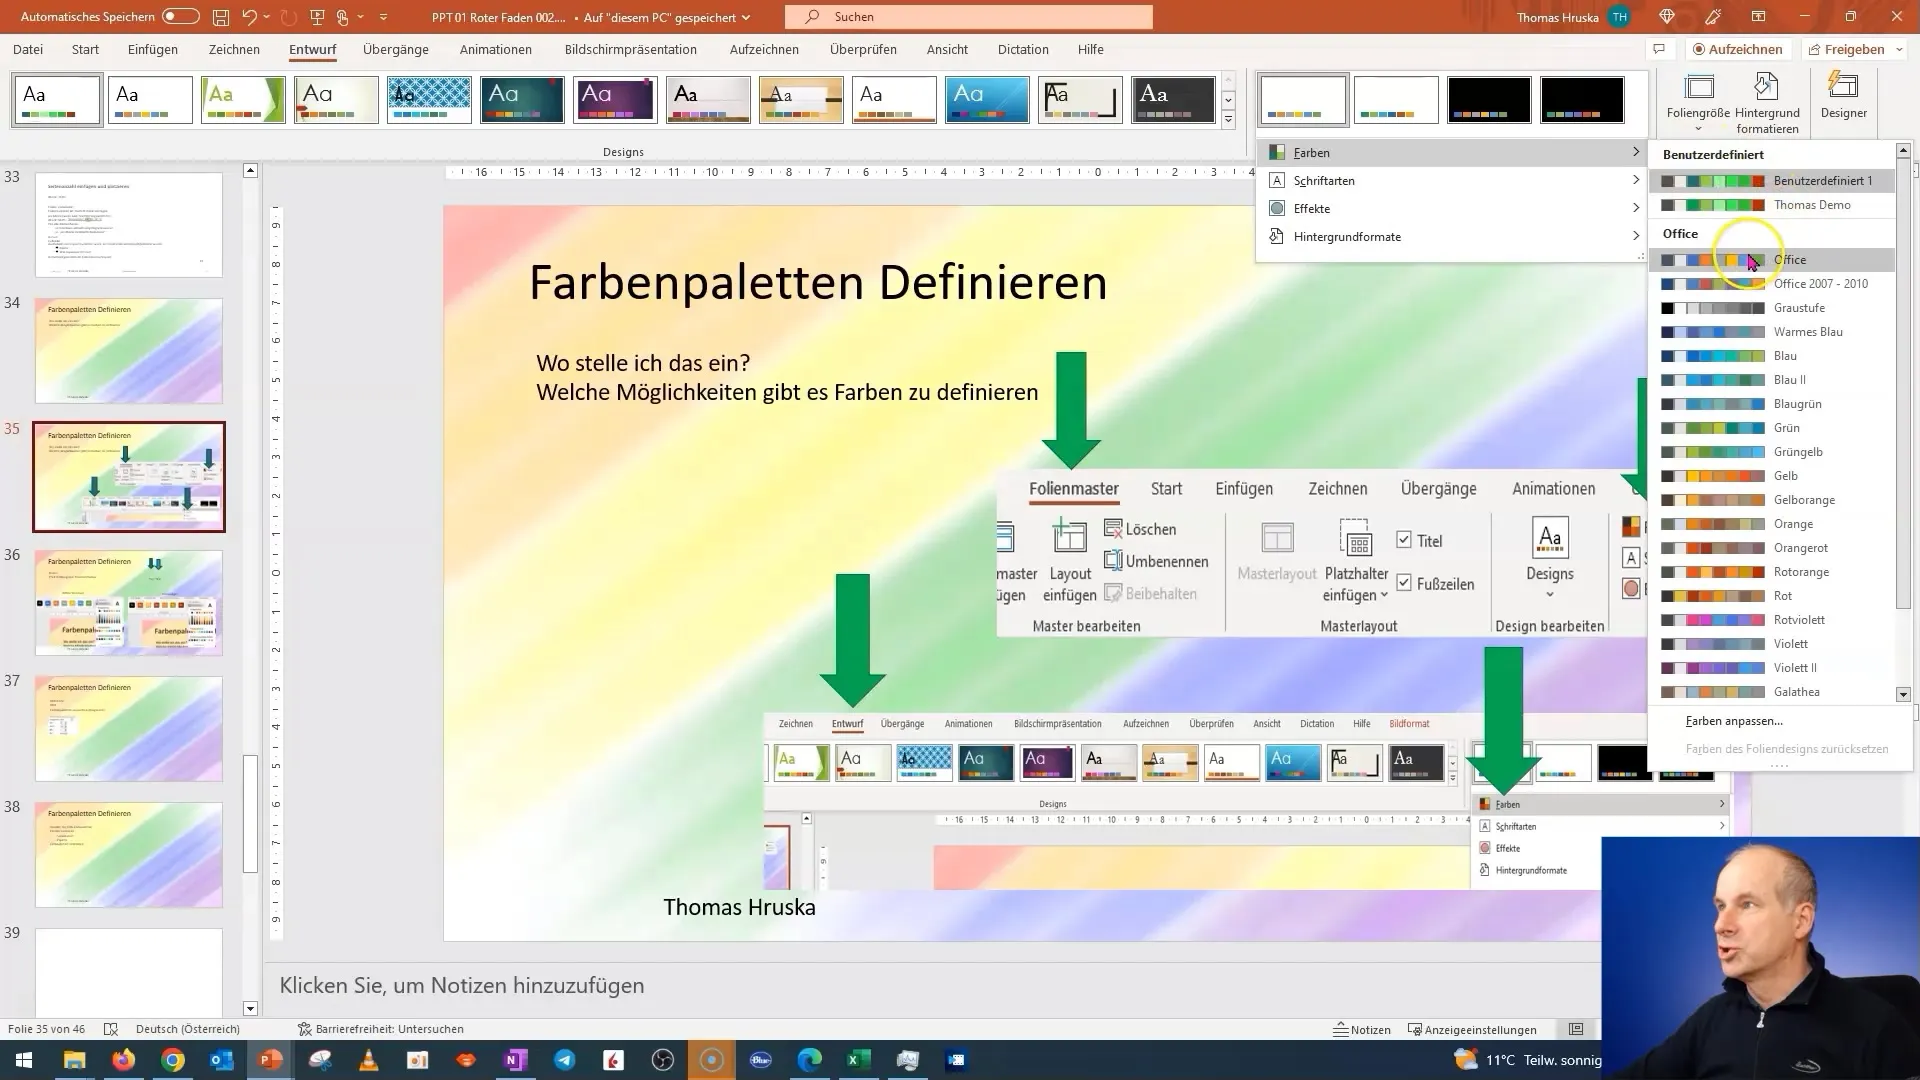Switch to the Übergänge tab
The width and height of the screenshot is (1920, 1080).
396,49
